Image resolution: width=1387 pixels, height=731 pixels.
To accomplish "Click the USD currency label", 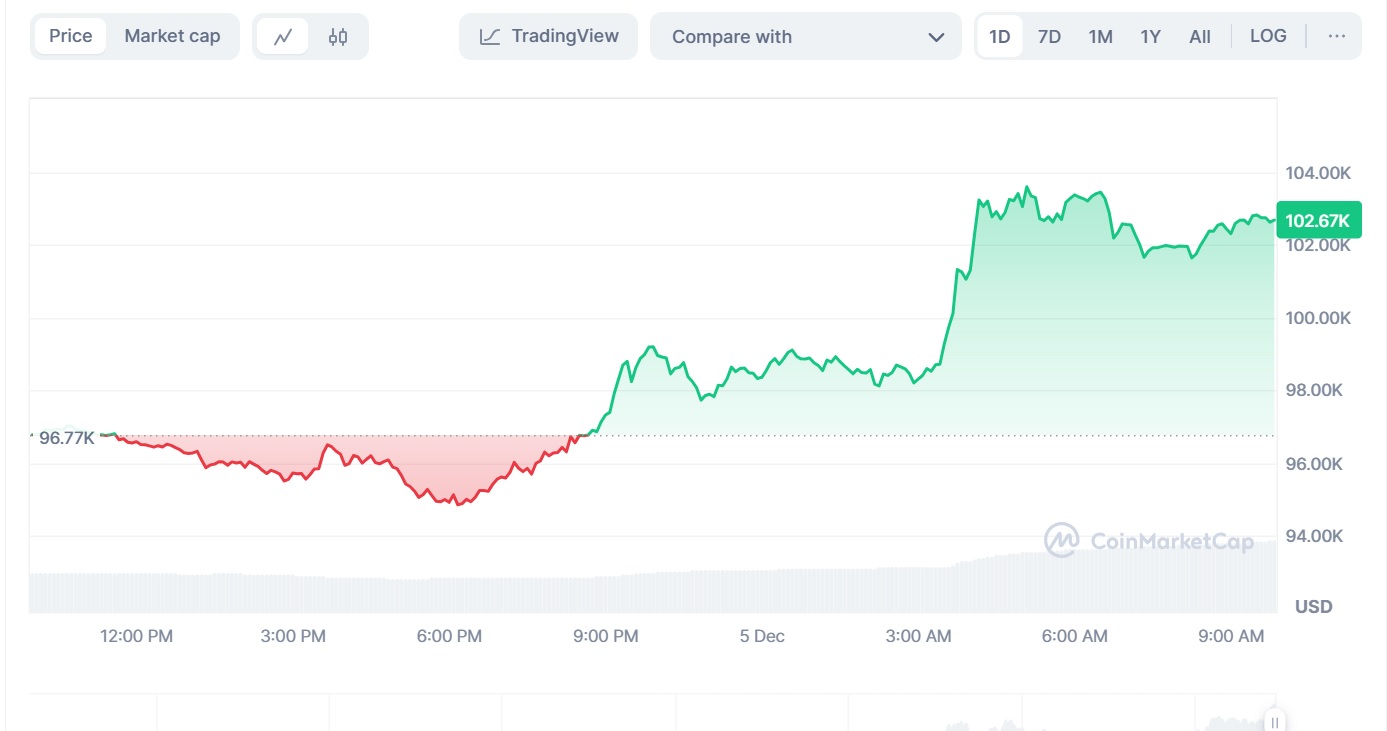I will click(1314, 606).
